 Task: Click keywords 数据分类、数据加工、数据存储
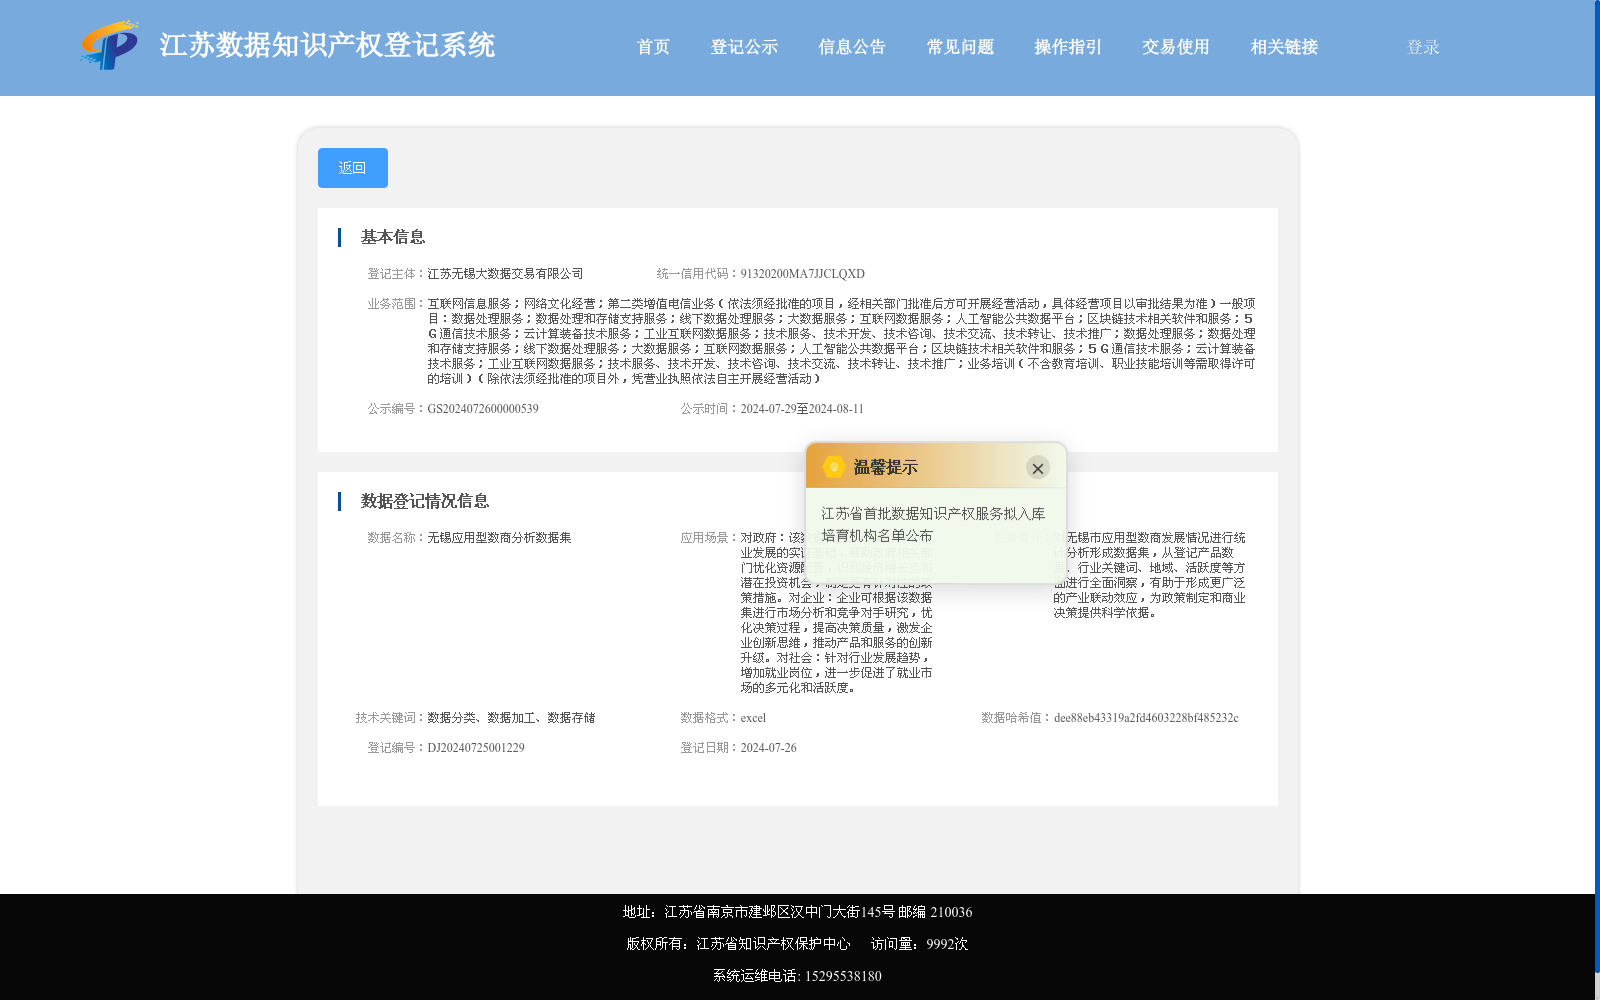(x=511, y=718)
